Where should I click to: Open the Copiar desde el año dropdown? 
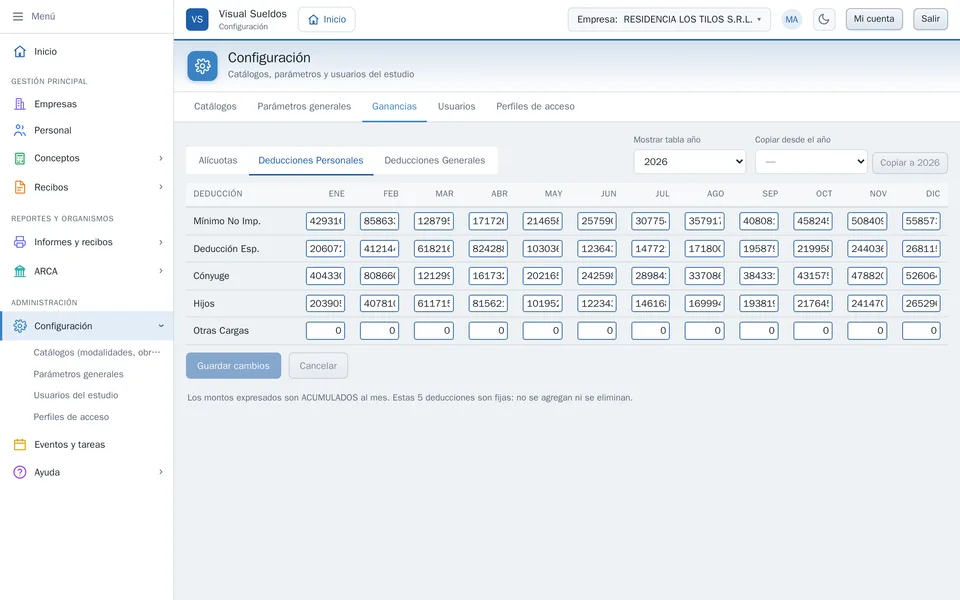coord(811,162)
